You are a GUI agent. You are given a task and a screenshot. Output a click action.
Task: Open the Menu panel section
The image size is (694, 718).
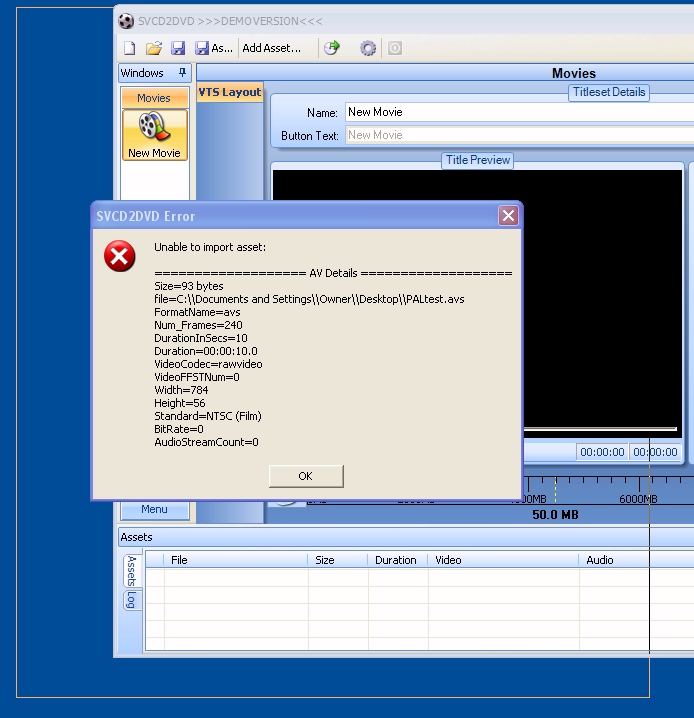[x=154, y=509]
